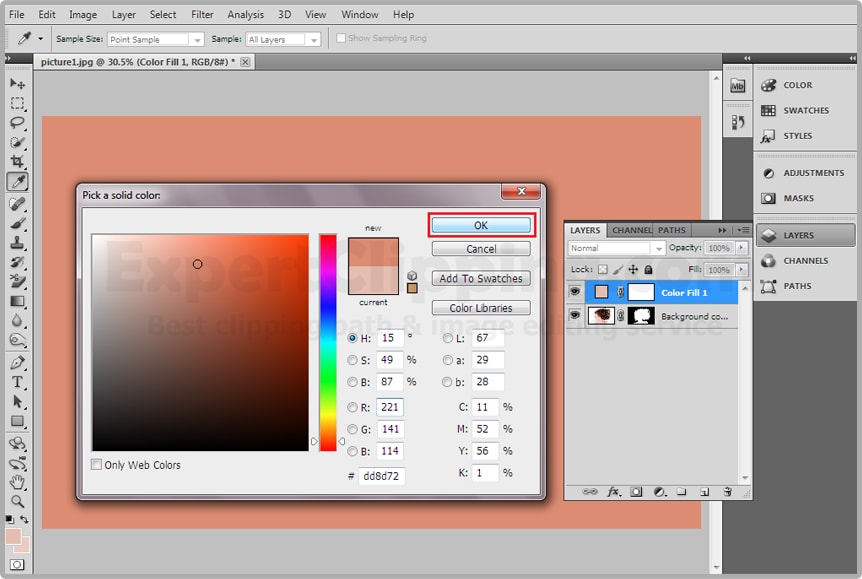Select the Hand tool
The width and height of the screenshot is (862, 579).
coord(17,482)
